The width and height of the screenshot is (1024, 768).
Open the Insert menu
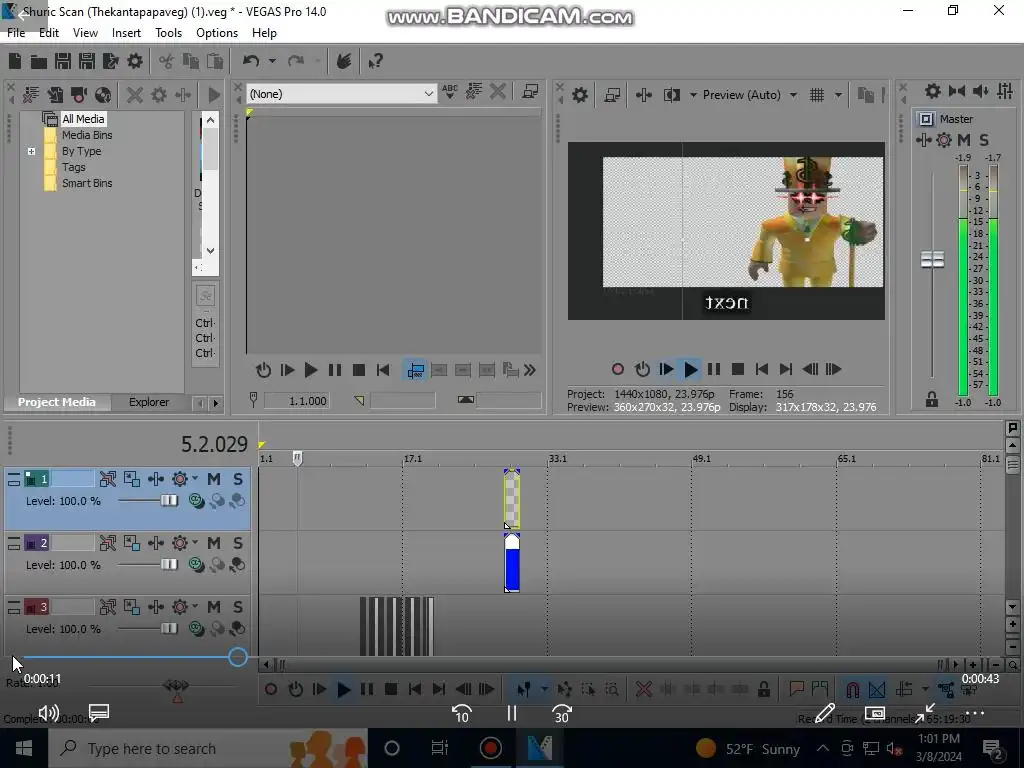click(126, 33)
